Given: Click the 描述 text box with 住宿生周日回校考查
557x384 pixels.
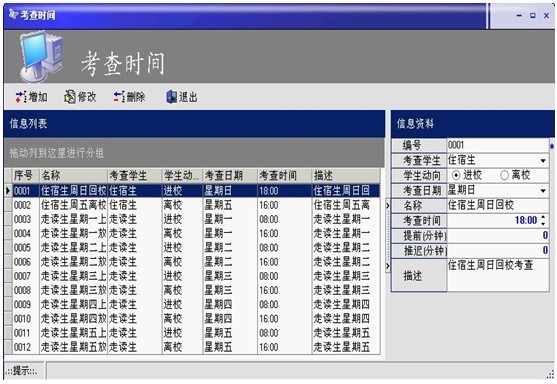Looking at the screenshot, I should pyautogui.click(x=498, y=275).
